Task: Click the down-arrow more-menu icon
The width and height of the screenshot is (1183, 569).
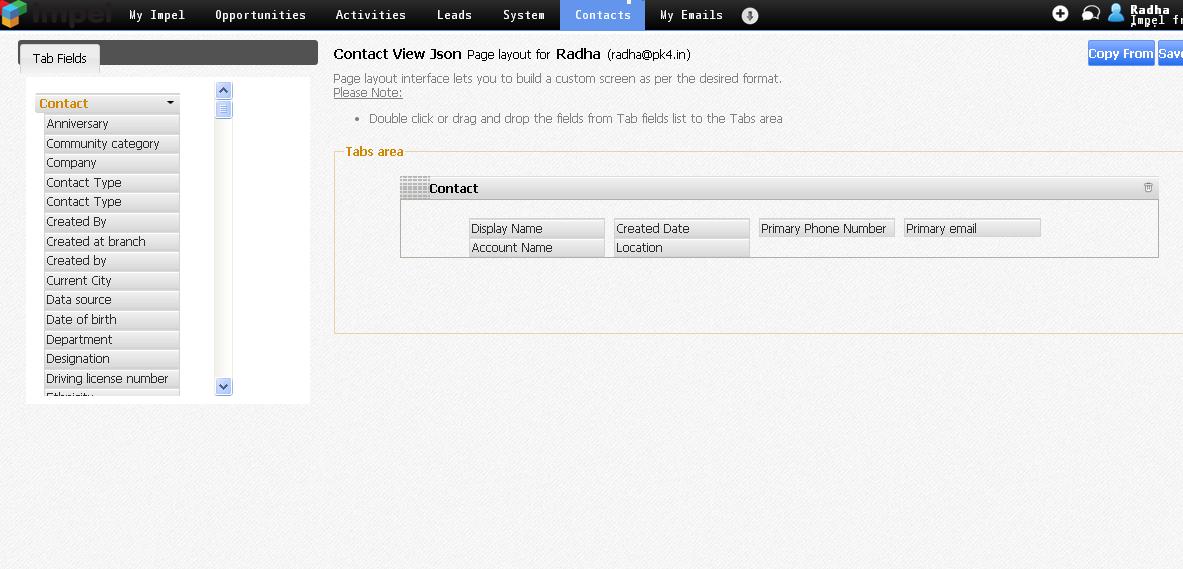Action: (x=750, y=16)
